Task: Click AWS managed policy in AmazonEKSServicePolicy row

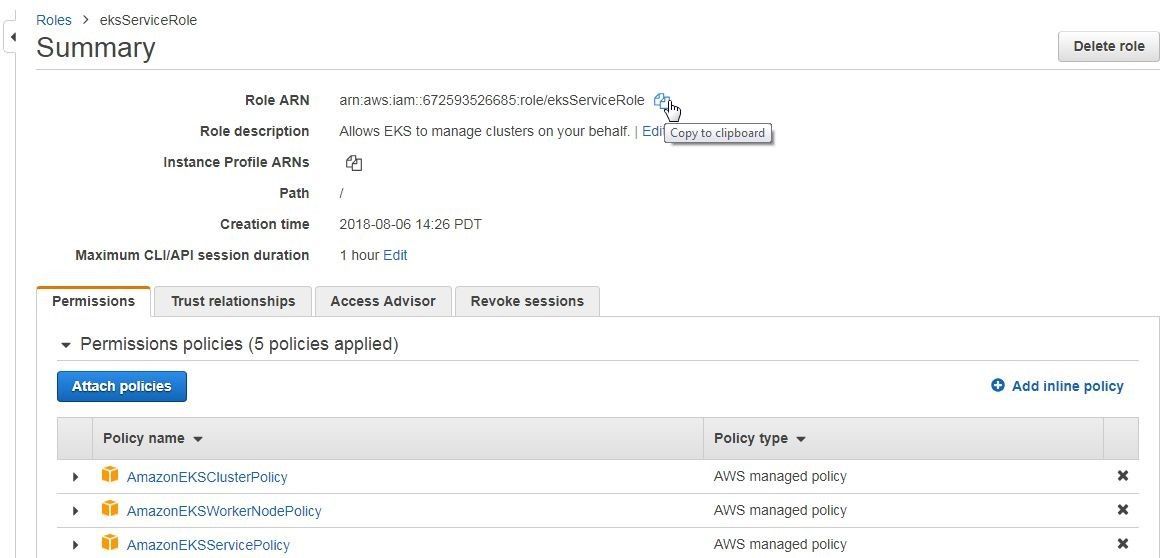Action: 780,544
